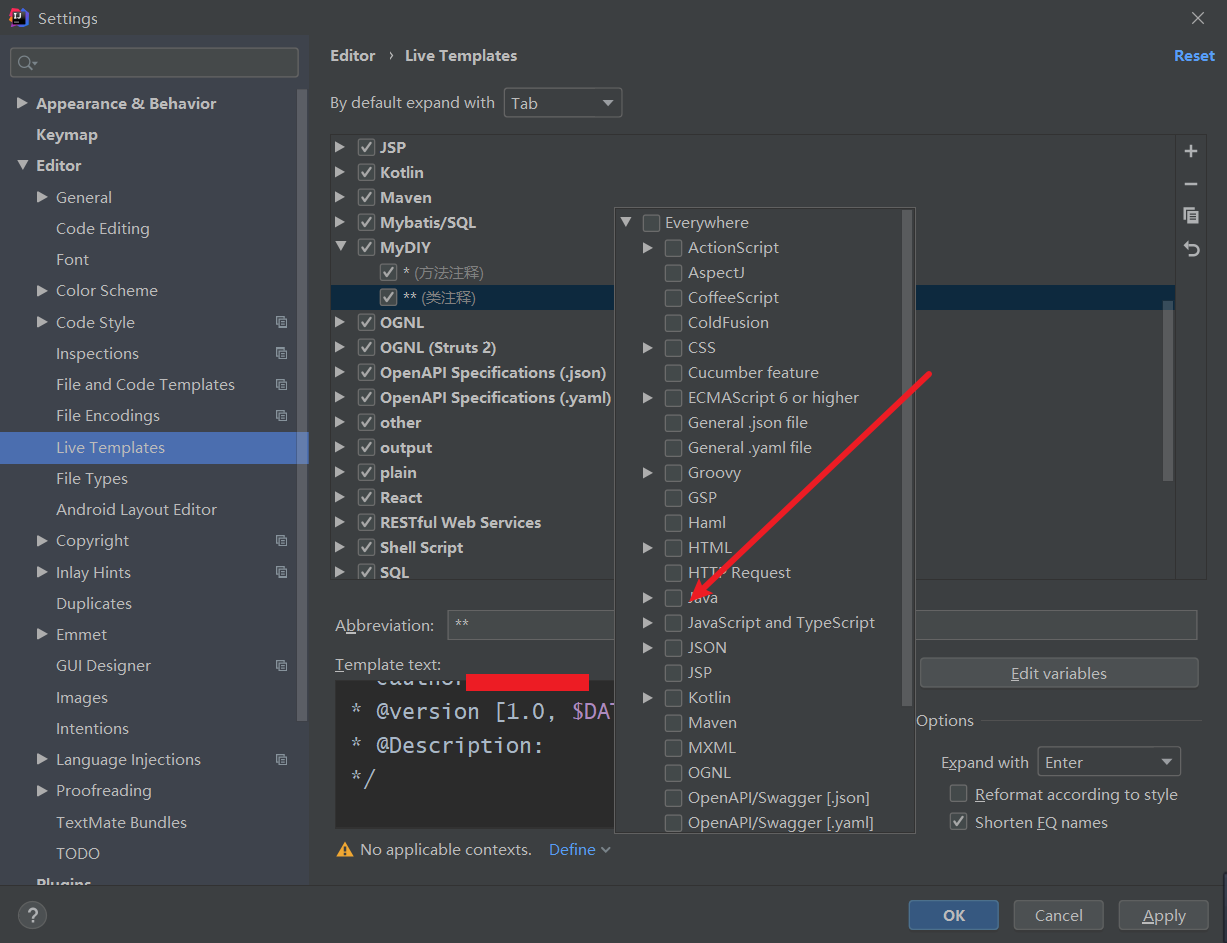Image resolution: width=1227 pixels, height=943 pixels.
Task: Click the template list vertical scrollbar
Action: tap(1168, 390)
